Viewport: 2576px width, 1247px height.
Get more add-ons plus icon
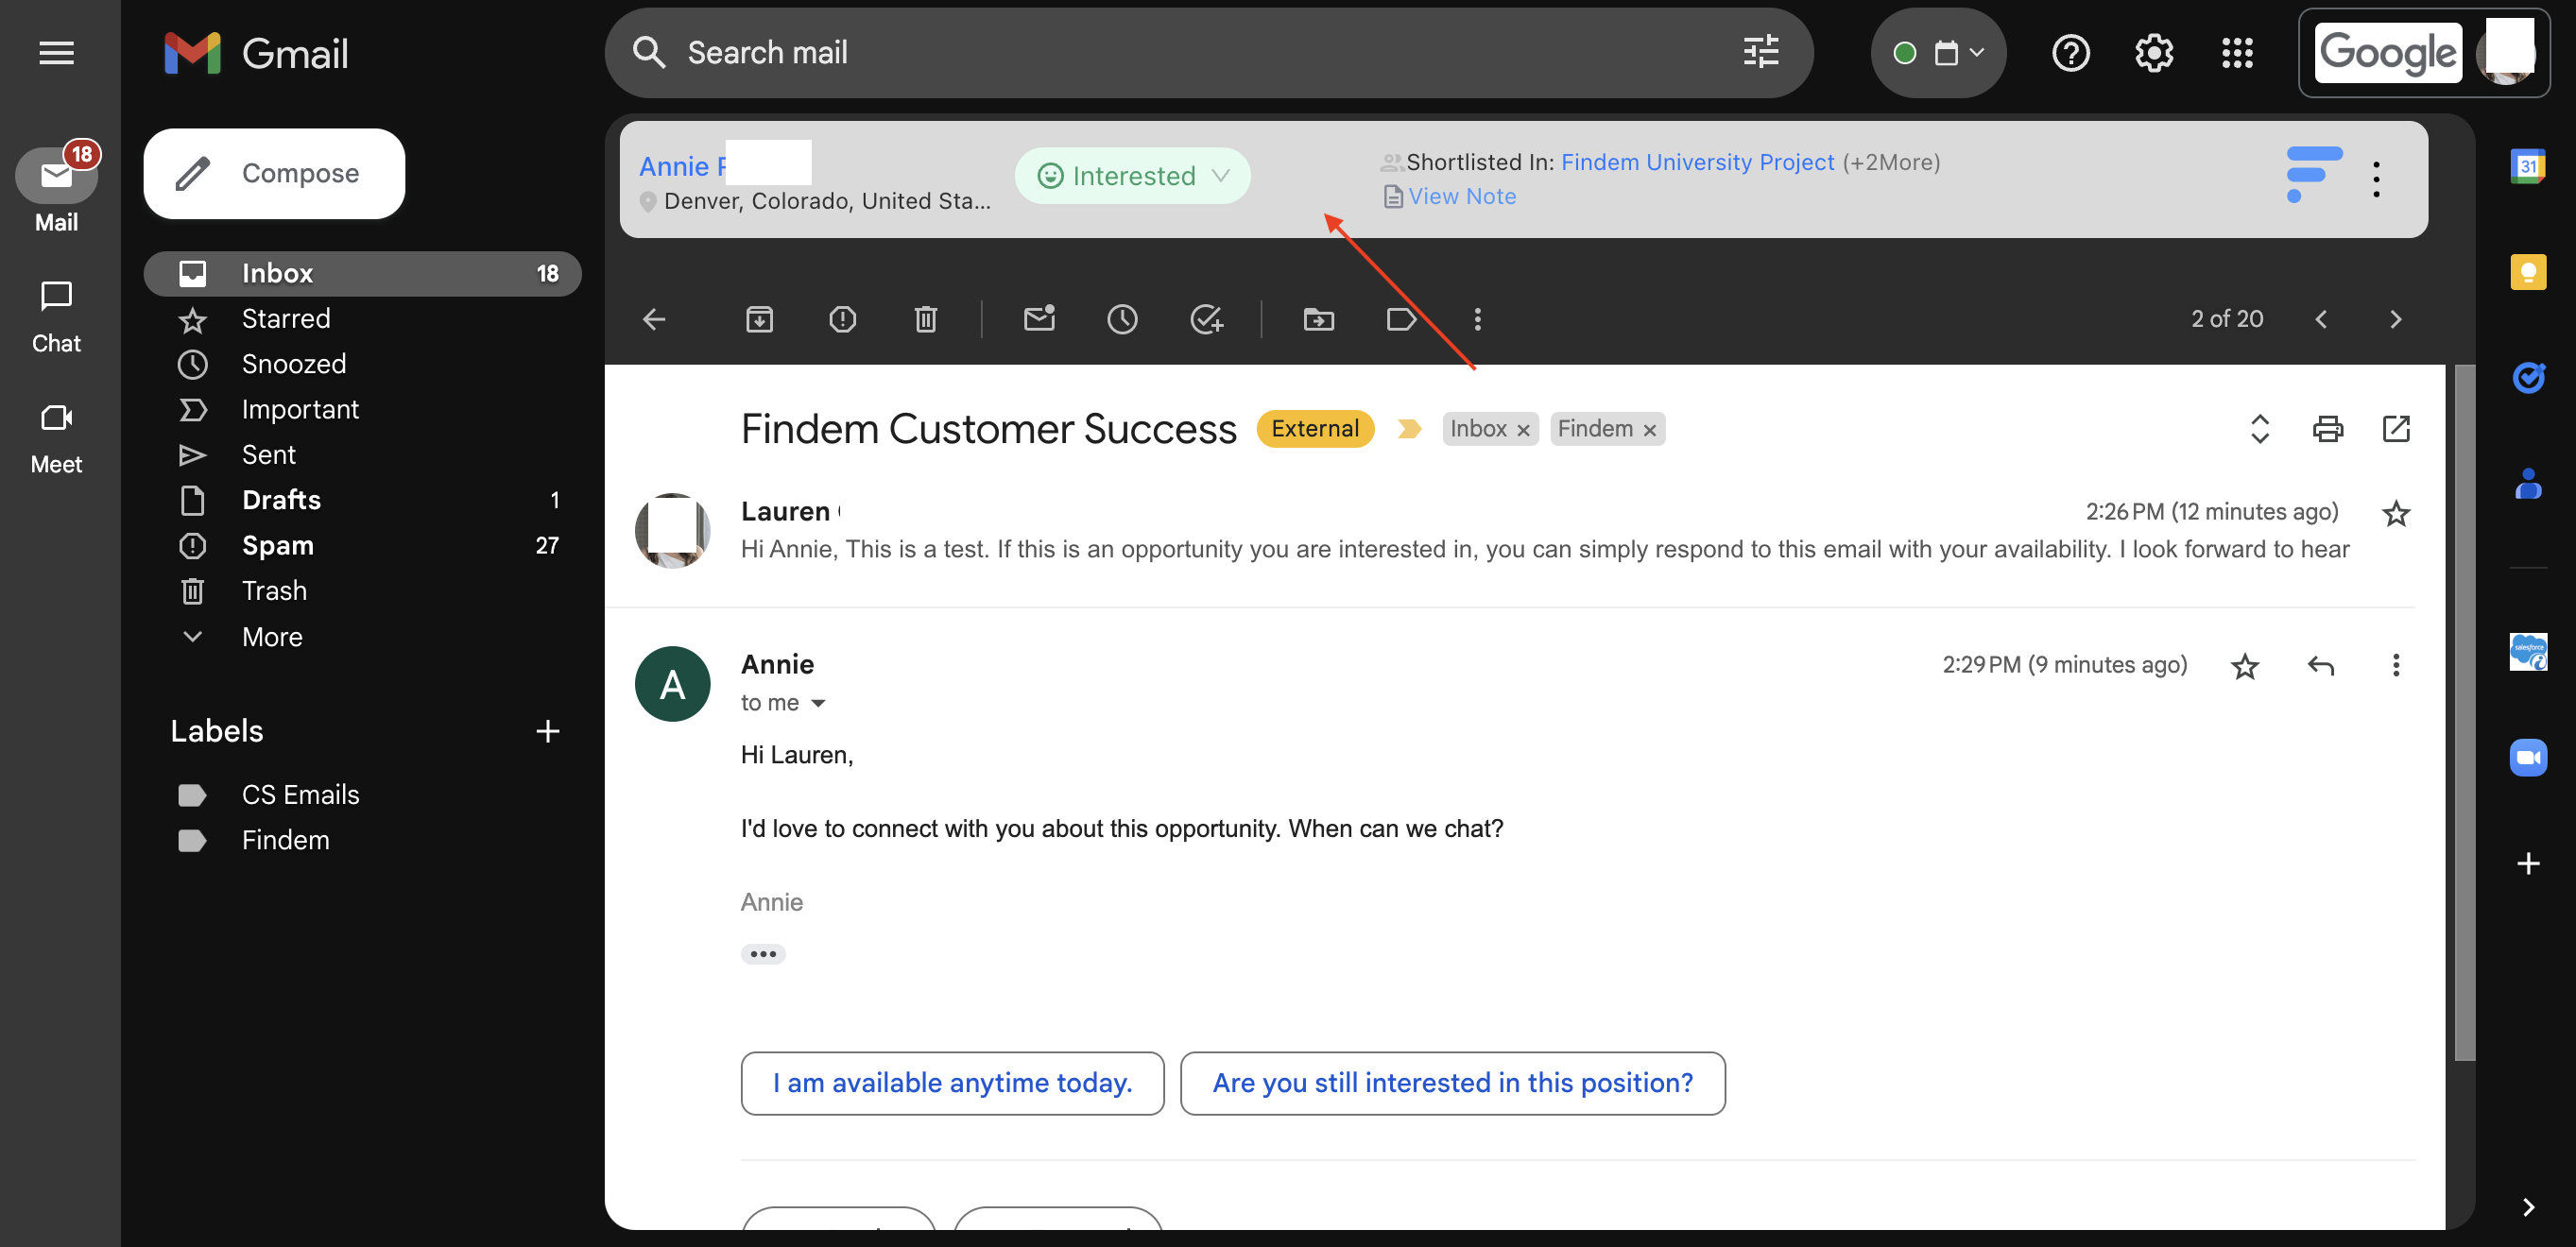tap(2527, 863)
